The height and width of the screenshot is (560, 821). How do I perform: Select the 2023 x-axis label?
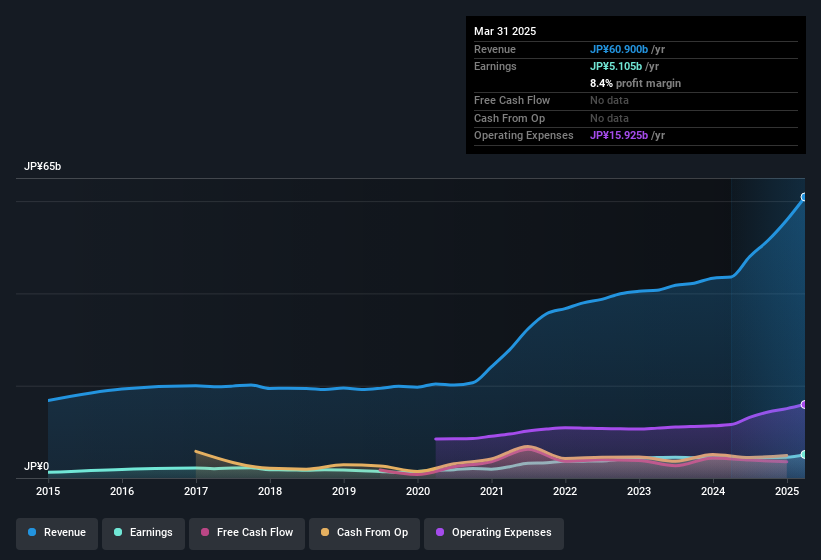(639, 491)
